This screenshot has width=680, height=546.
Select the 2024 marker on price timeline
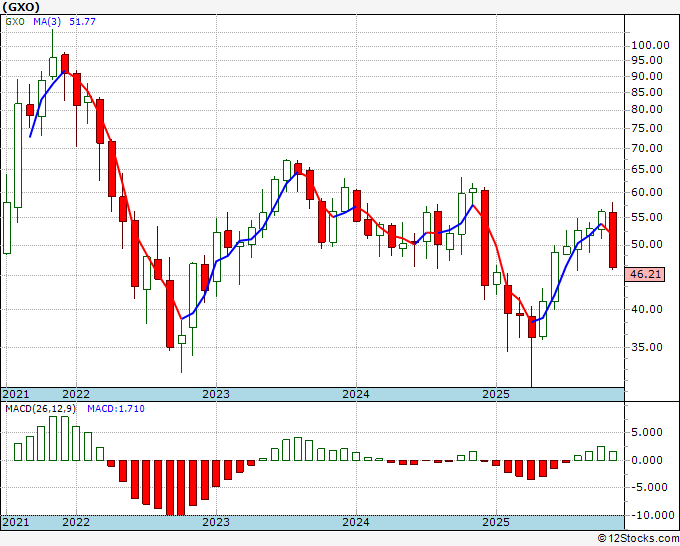[356, 394]
